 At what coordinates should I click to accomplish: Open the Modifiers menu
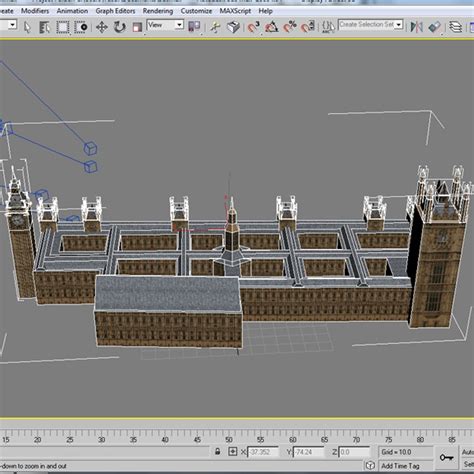pos(35,11)
